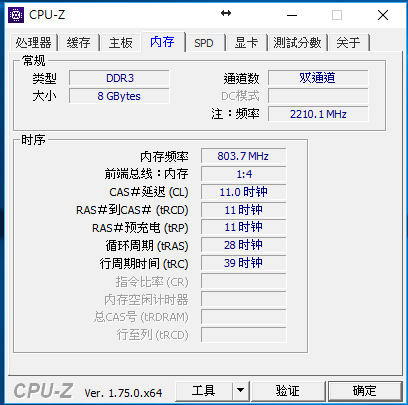This screenshot has width=408, height=405.
Task: Click the tRP 11 时钟 value
Action: [243, 227]
